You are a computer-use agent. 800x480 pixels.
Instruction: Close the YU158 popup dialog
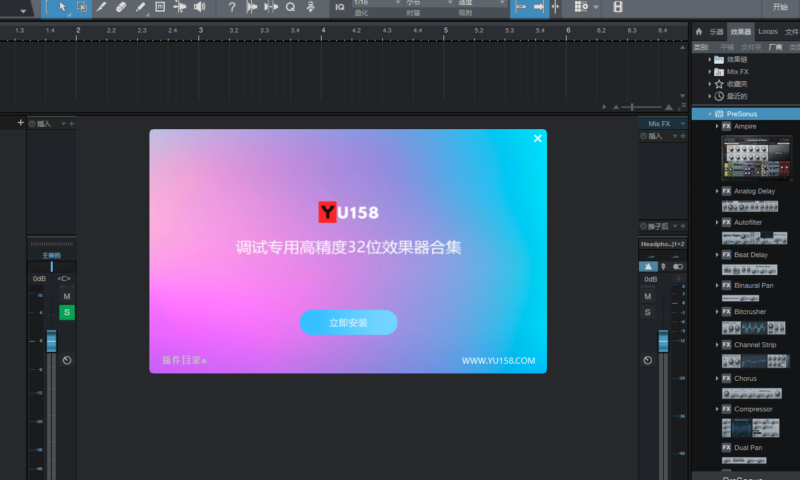537,139
